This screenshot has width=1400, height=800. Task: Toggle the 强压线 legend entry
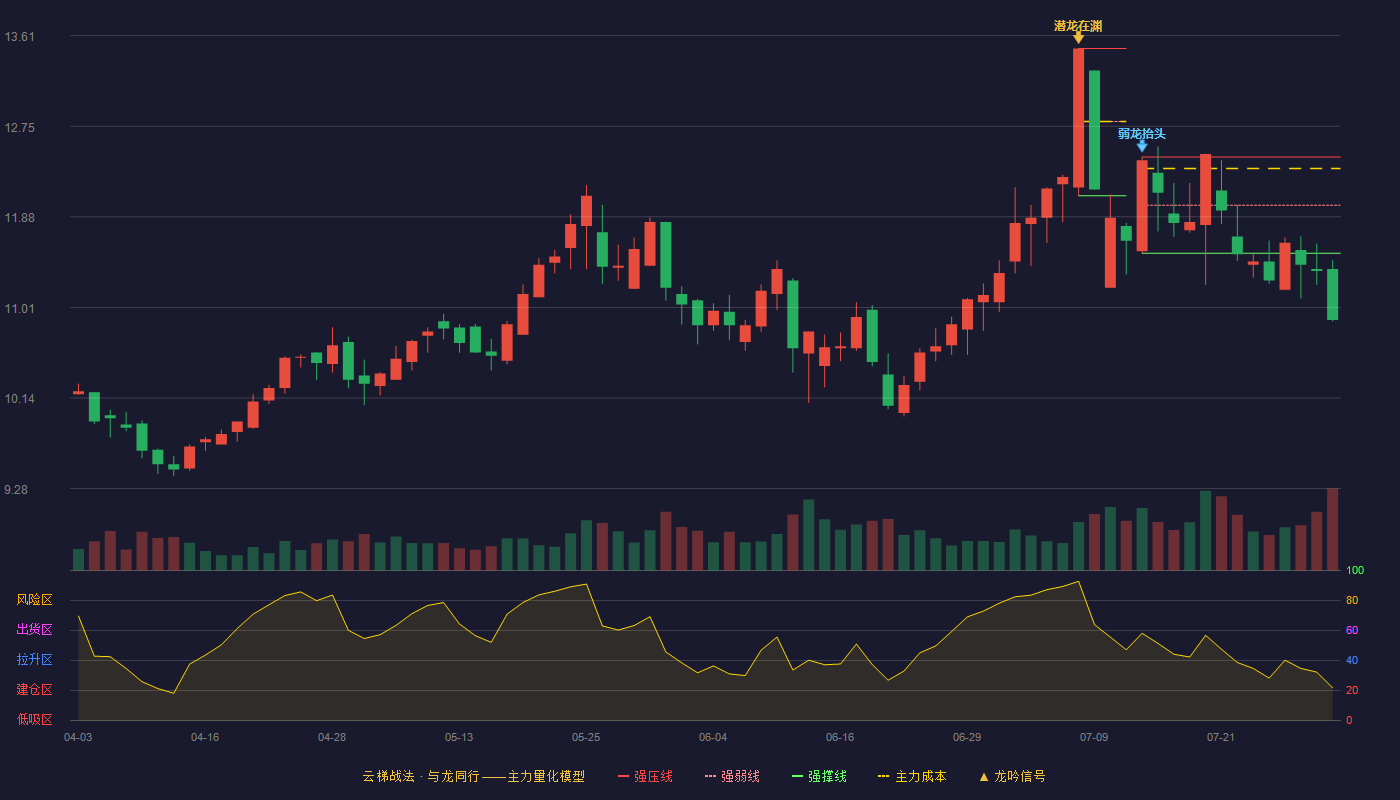click(645, 776)
